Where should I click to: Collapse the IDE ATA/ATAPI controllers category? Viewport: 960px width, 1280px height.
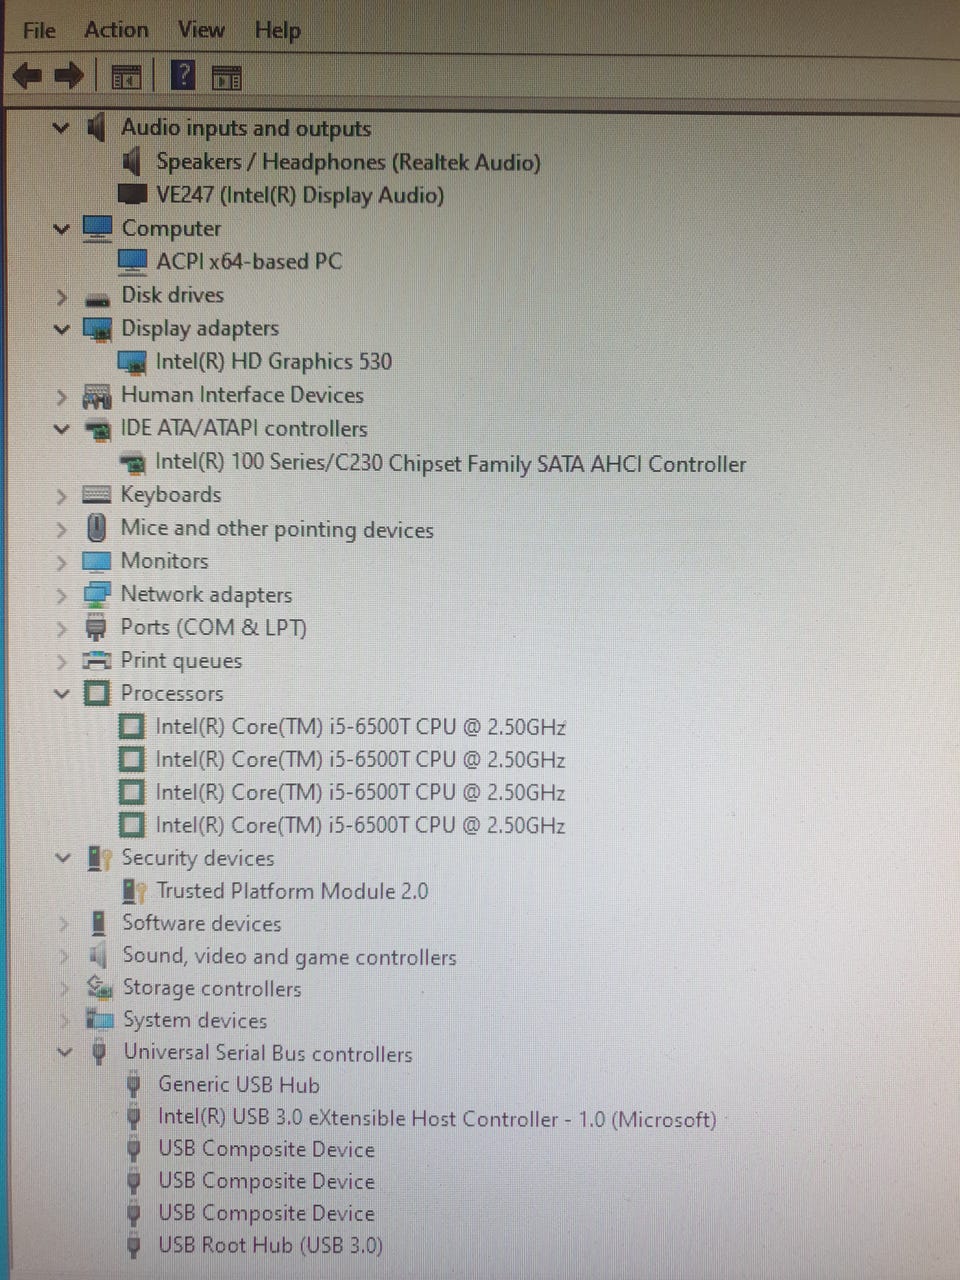click(x=61, y=429)
